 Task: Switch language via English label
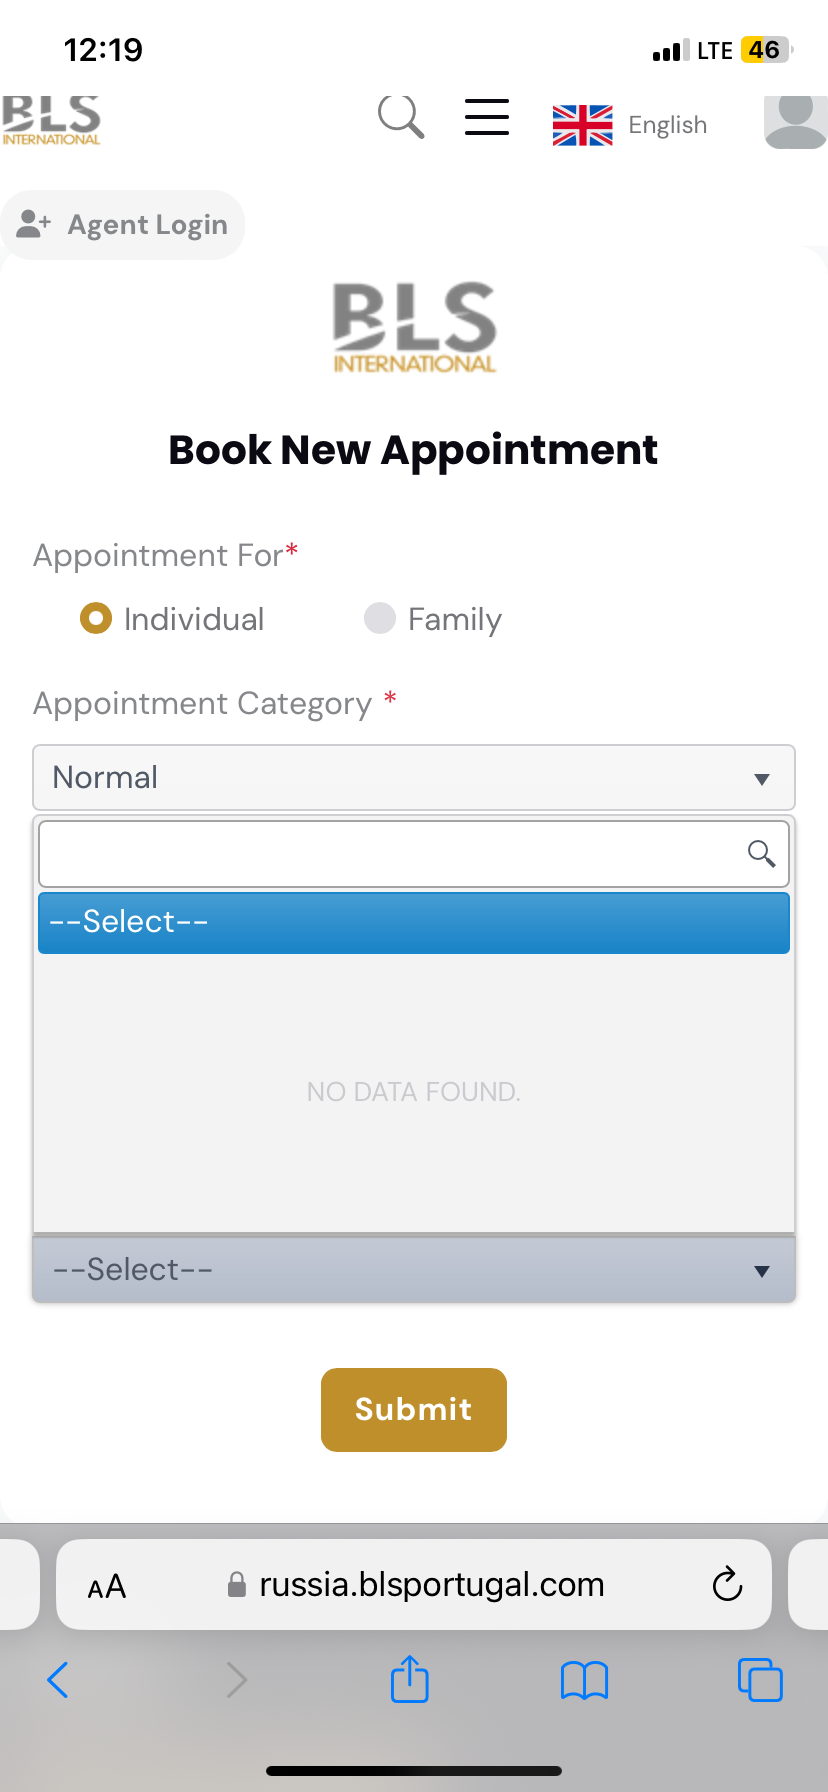667,125
